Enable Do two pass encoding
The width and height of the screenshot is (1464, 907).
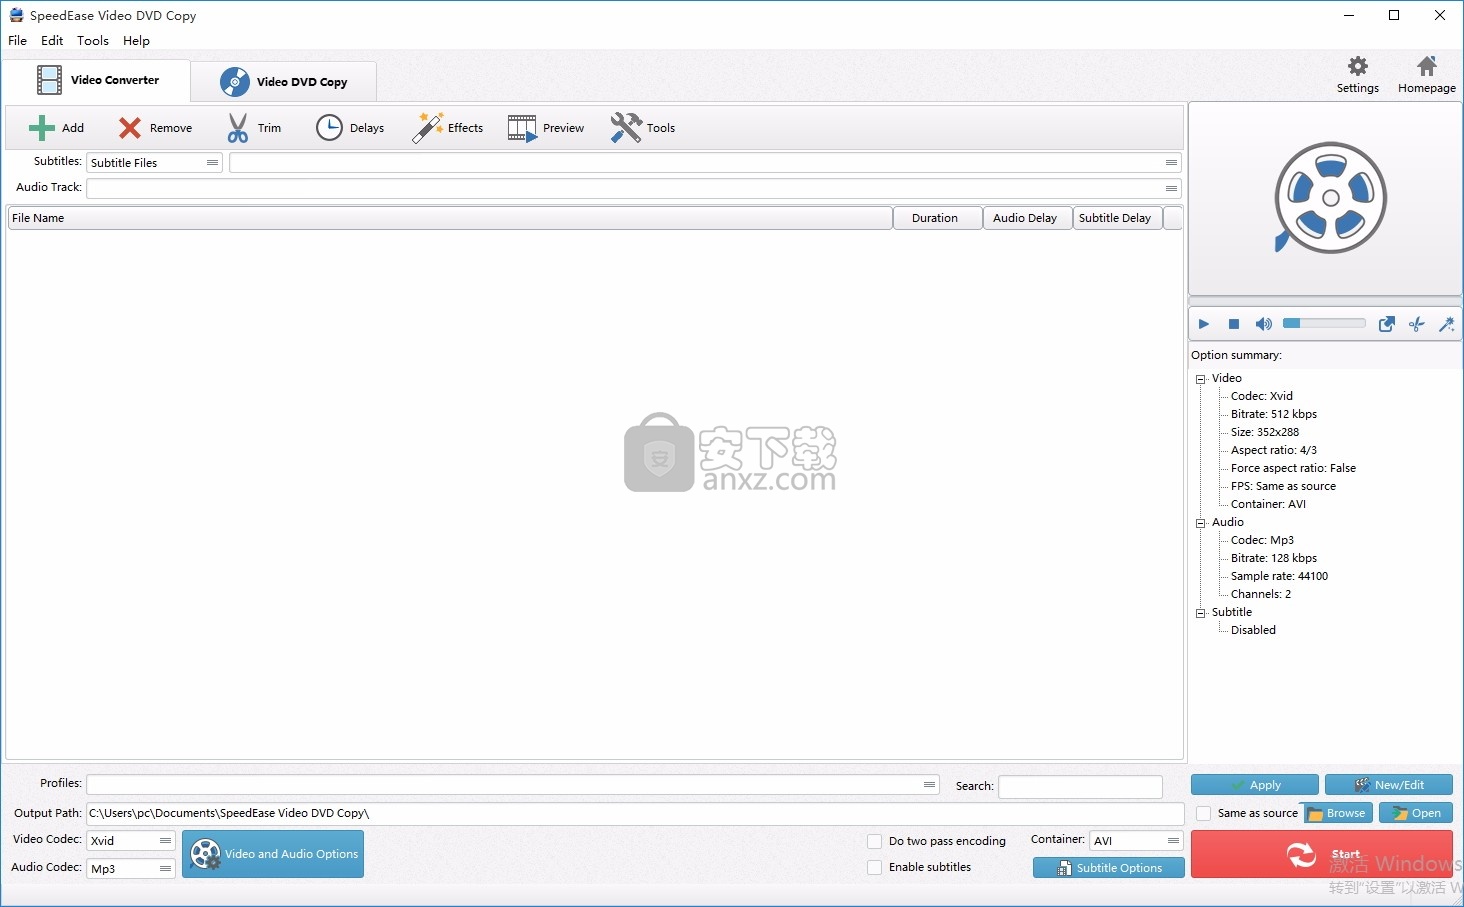pos(874,841)
